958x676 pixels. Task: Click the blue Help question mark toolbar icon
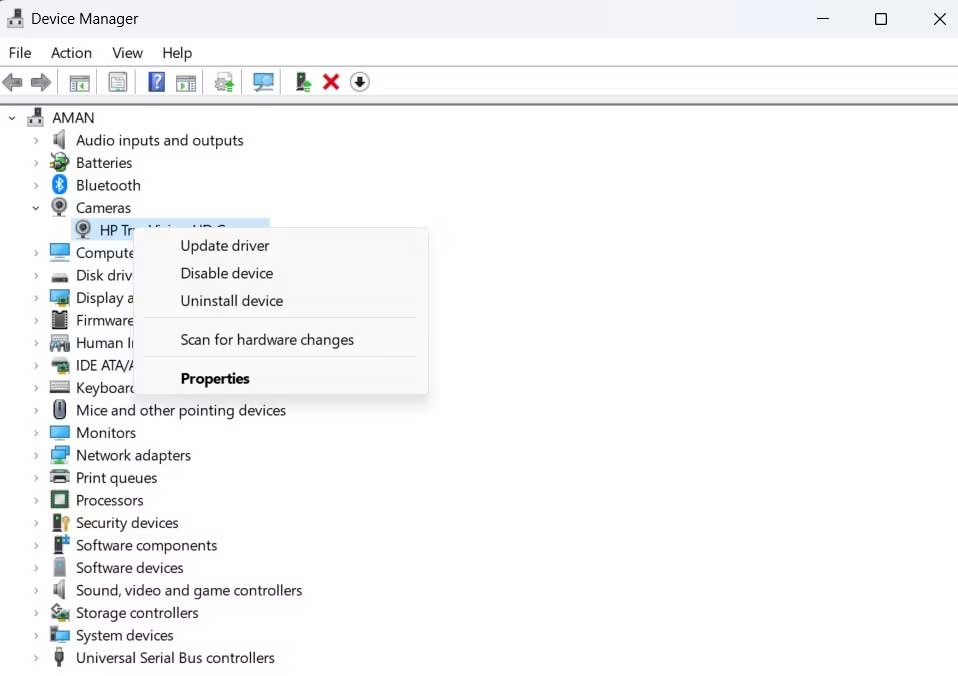pos(156,82)
